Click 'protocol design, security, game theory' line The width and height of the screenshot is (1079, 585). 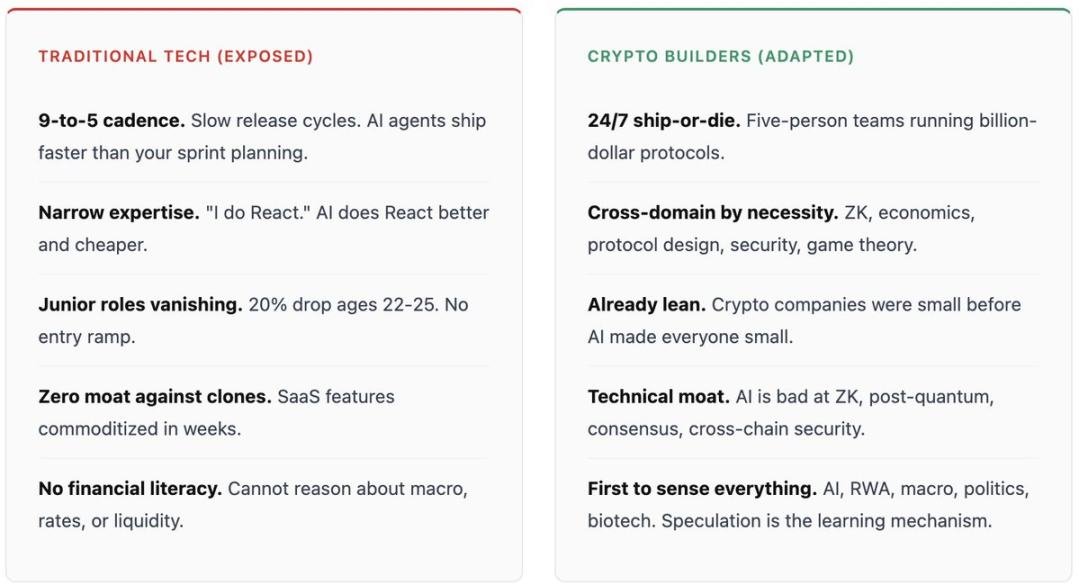pyautogui.click(x=751, y=244)
